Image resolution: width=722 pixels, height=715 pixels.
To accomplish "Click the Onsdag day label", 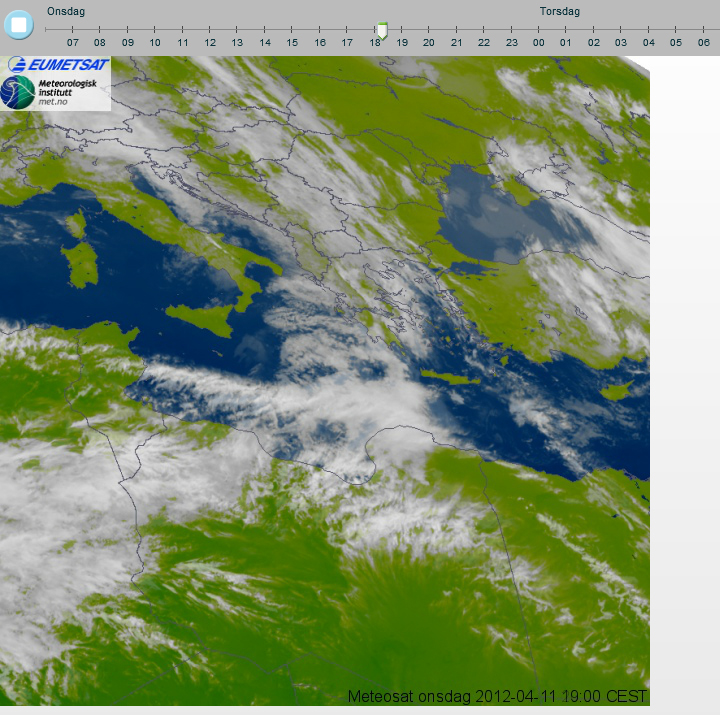I will pyautogui.click(x=66, y=11).
